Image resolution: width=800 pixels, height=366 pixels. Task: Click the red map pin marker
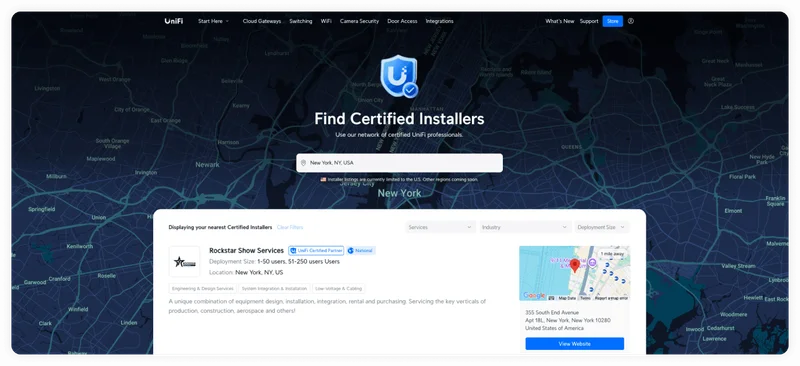point(574,265)
